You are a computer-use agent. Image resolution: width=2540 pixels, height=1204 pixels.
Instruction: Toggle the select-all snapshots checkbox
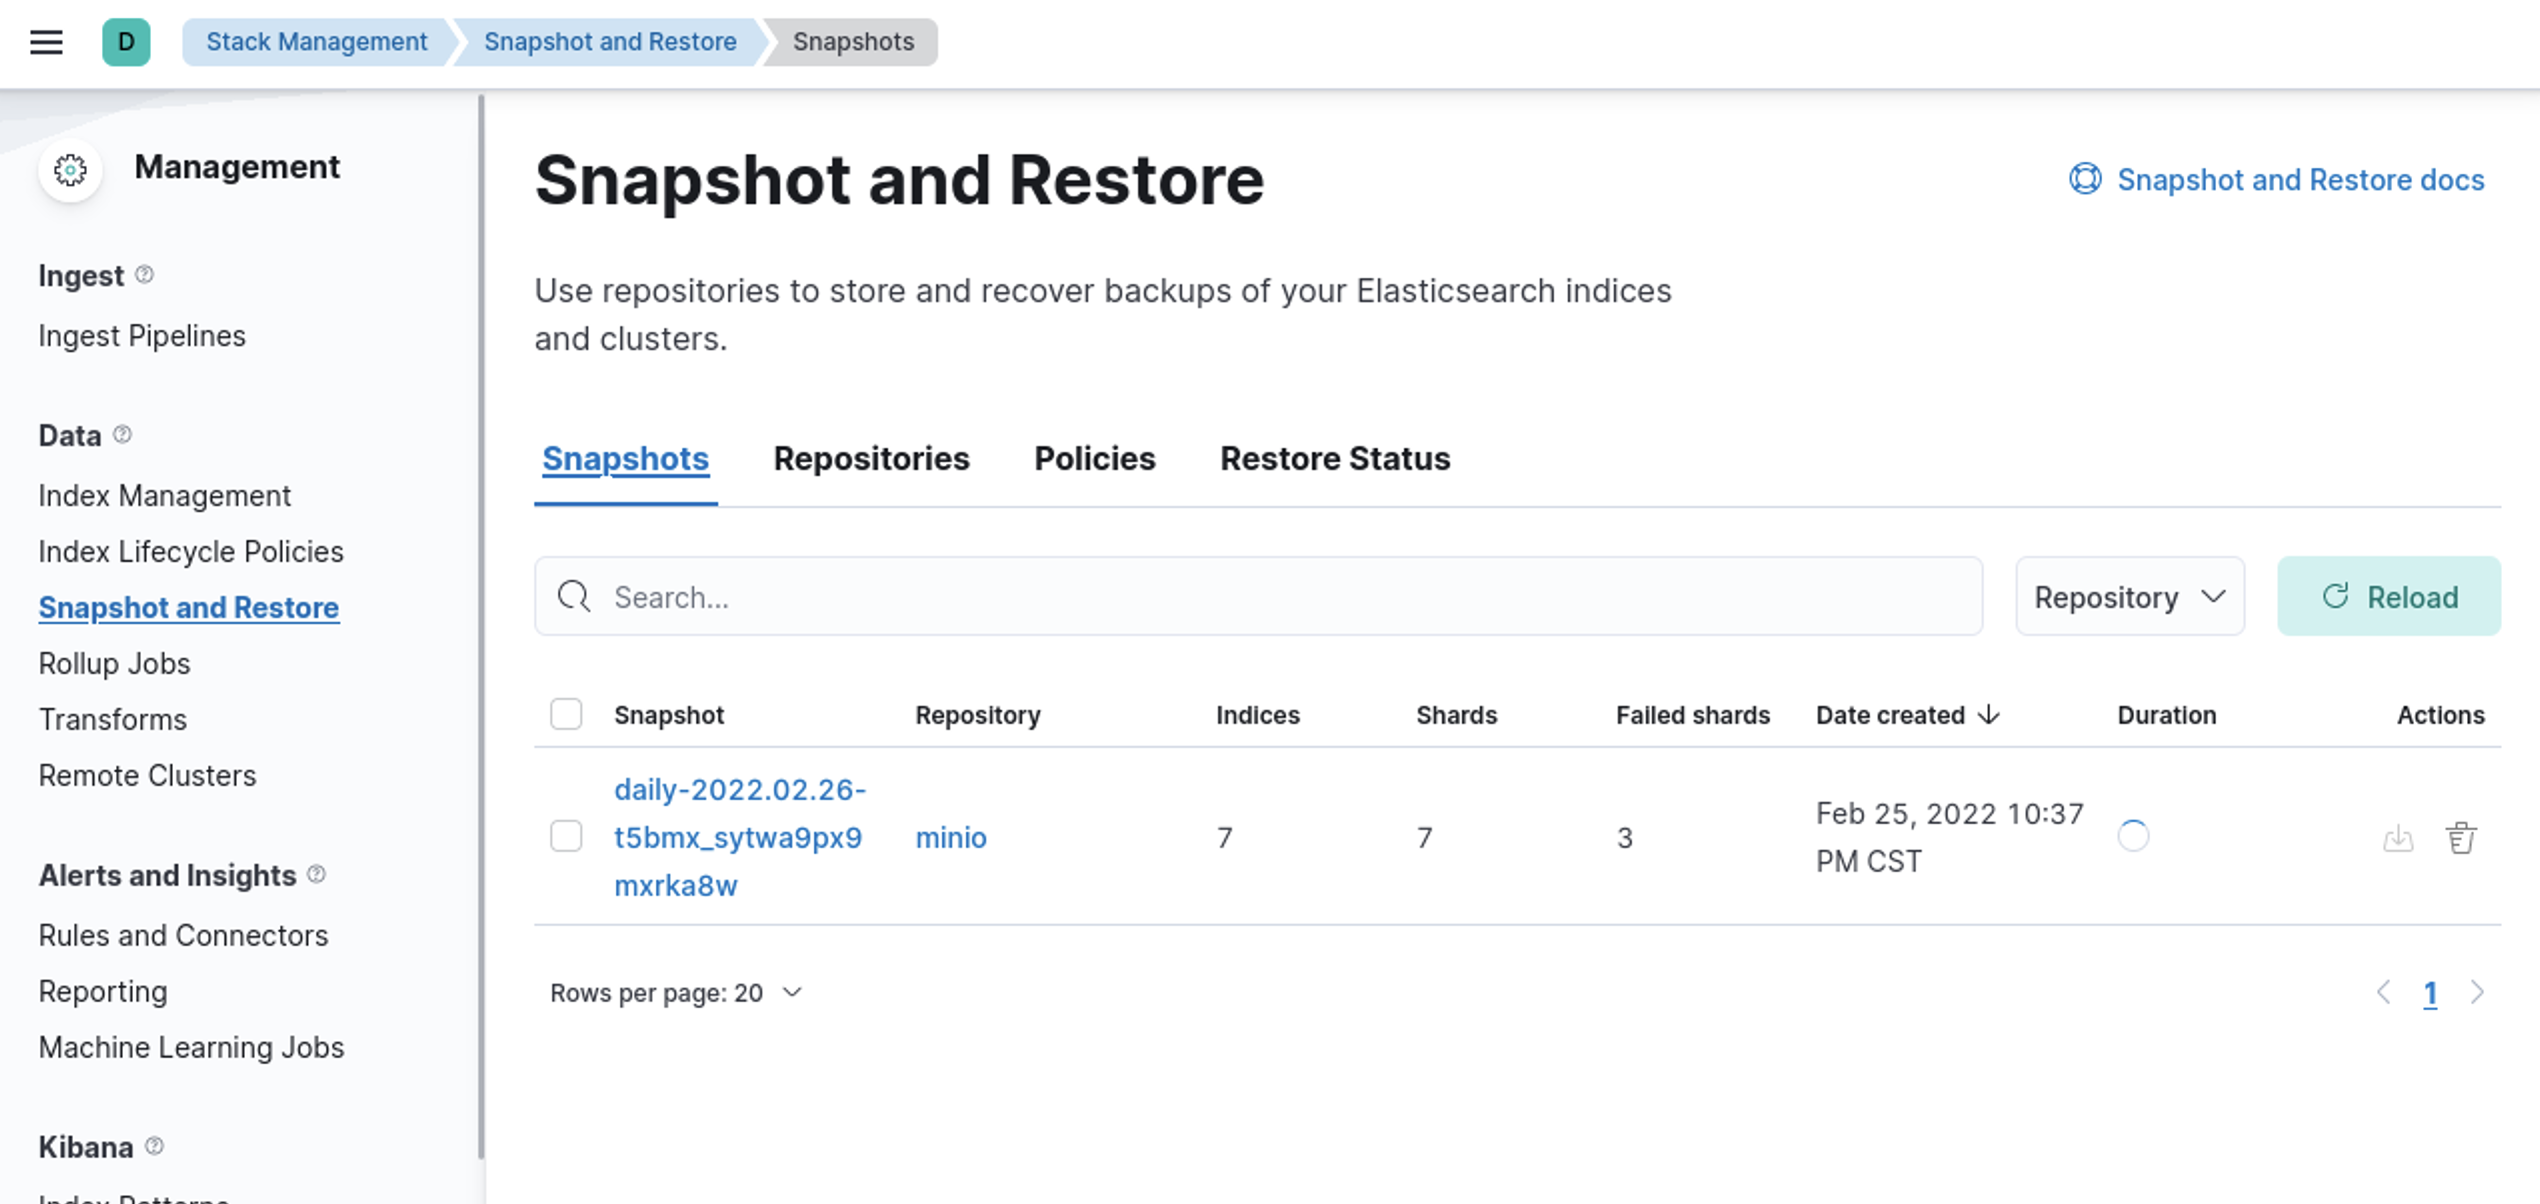566,714
